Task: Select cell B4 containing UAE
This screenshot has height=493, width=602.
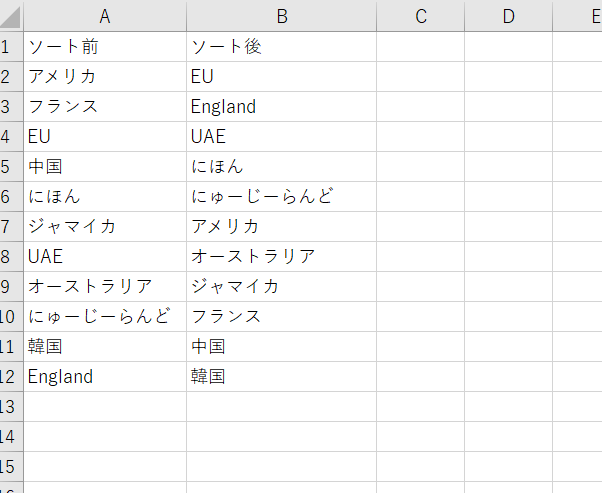Action: [x=281, y=136]
